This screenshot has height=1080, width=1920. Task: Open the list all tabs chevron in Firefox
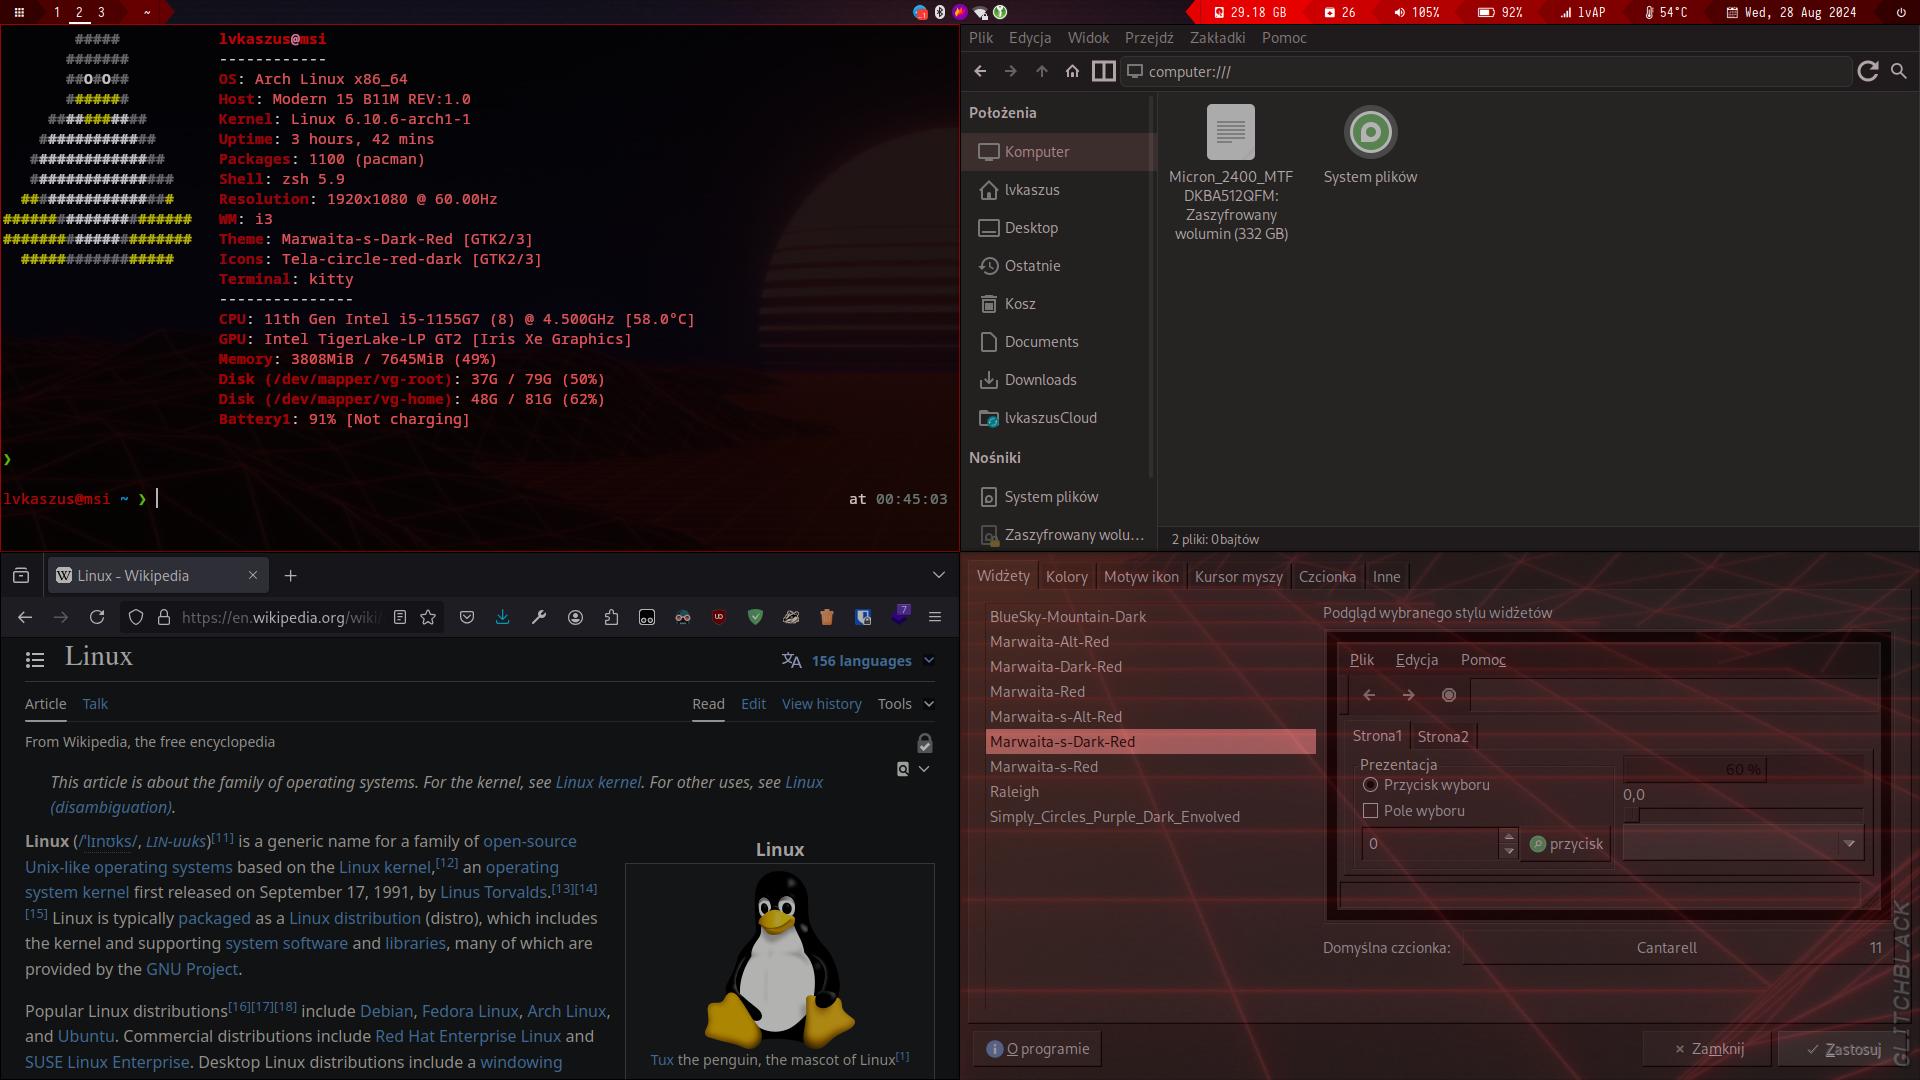[x=938, y=575]
